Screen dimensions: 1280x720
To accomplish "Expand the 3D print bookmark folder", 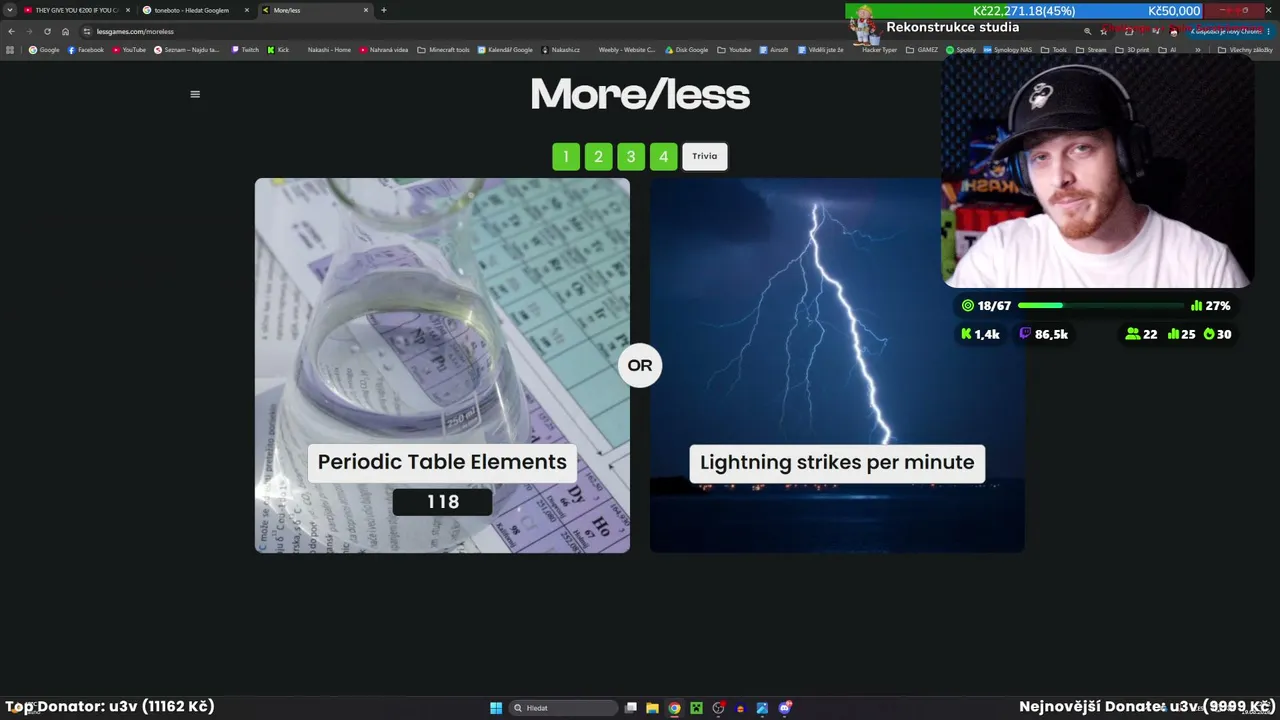I will tap(1132, 50).
